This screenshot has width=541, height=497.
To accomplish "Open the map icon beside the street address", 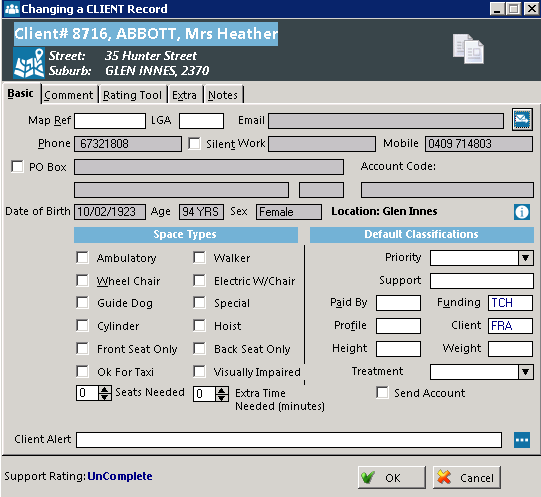I will 29,63.
